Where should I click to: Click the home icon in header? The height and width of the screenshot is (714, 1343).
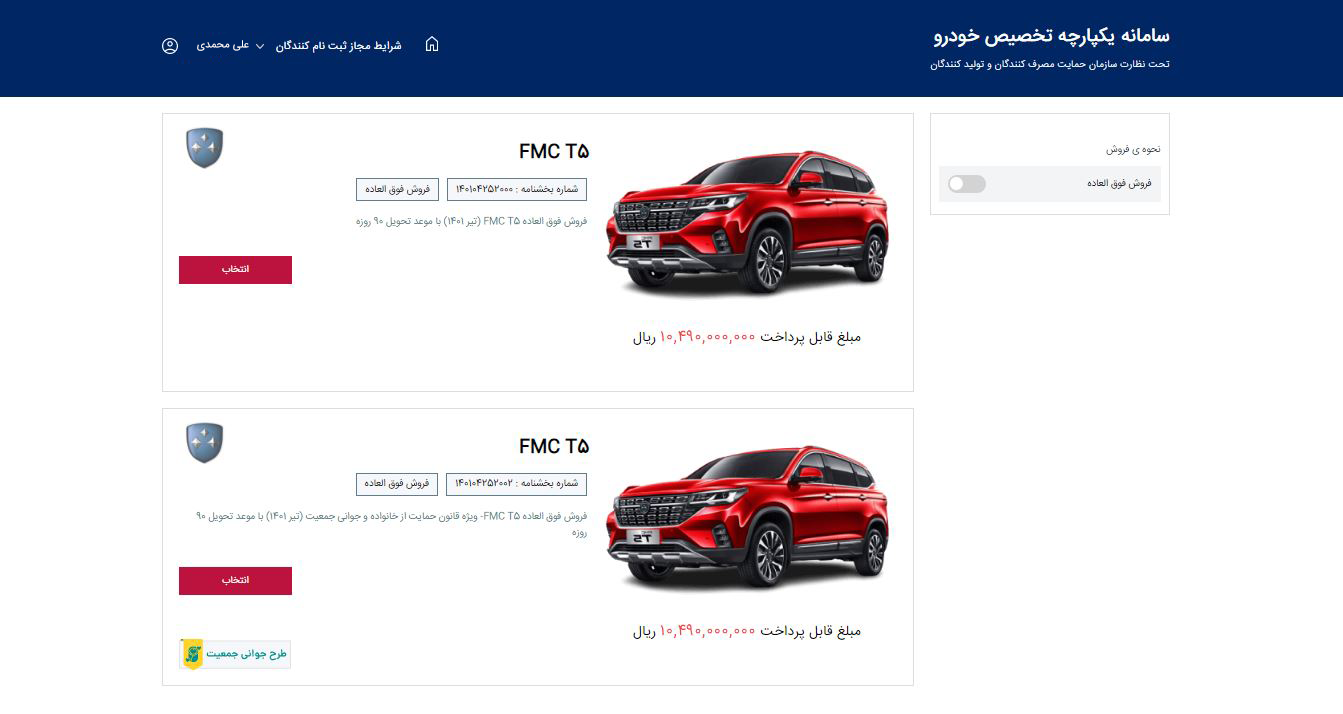tap(432, 45)
